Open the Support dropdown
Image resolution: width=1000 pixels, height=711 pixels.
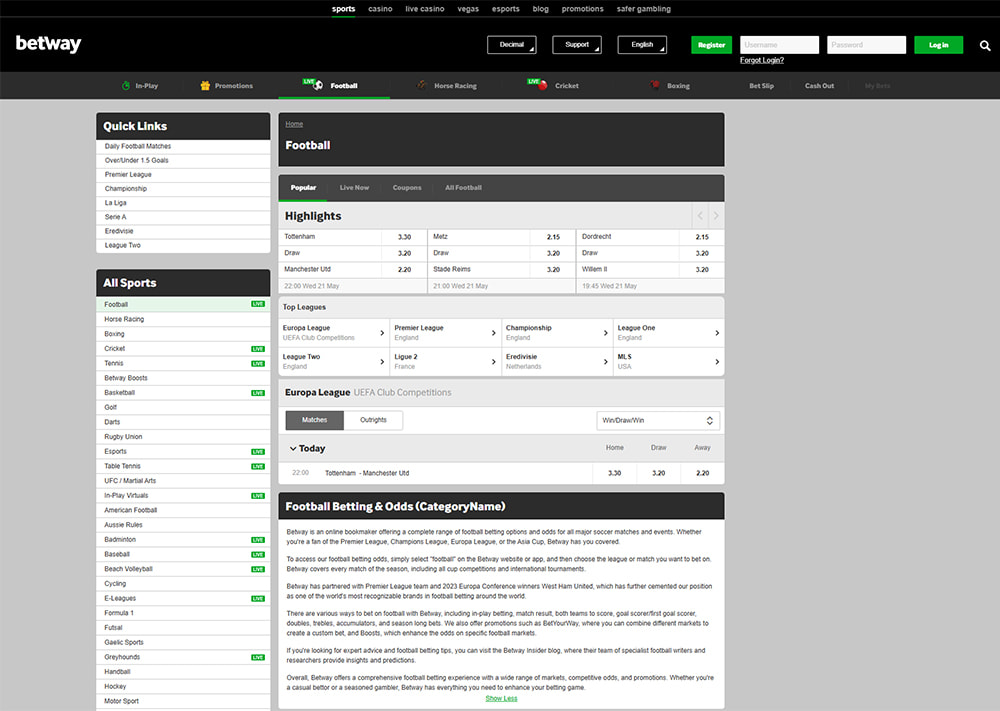(x=577, y=45)
